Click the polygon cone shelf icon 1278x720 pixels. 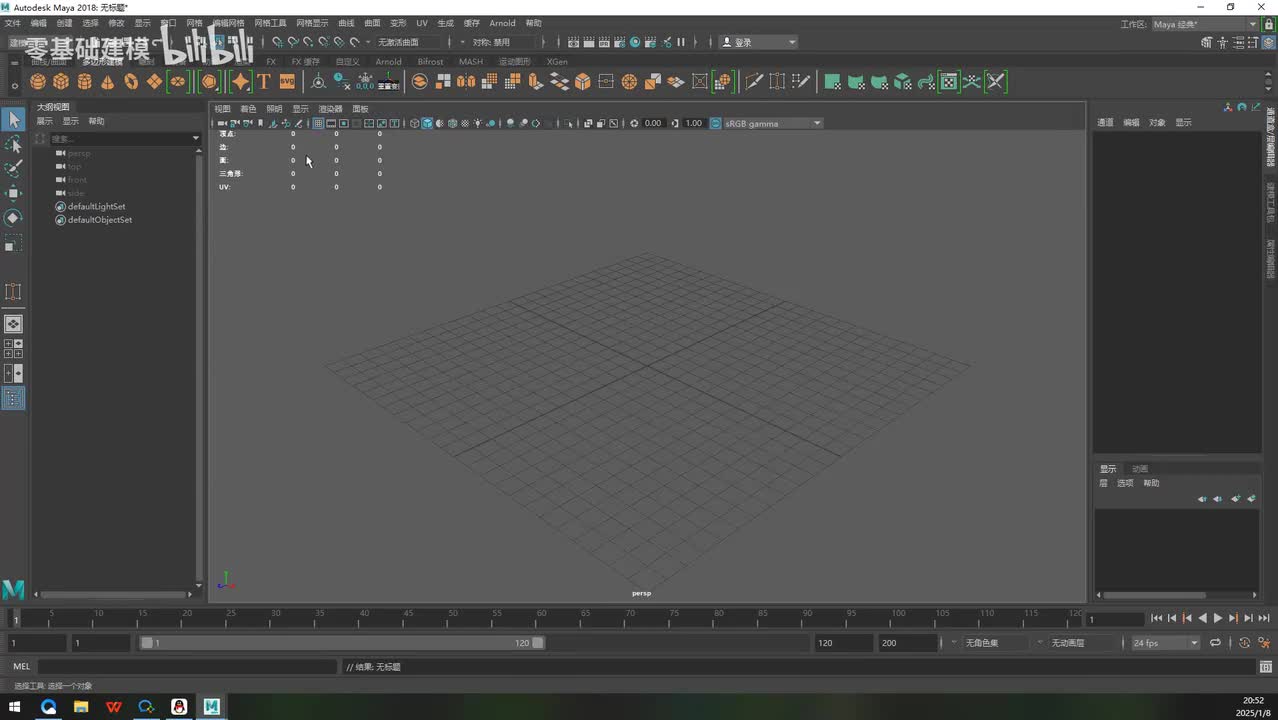(x=108, y=82)
